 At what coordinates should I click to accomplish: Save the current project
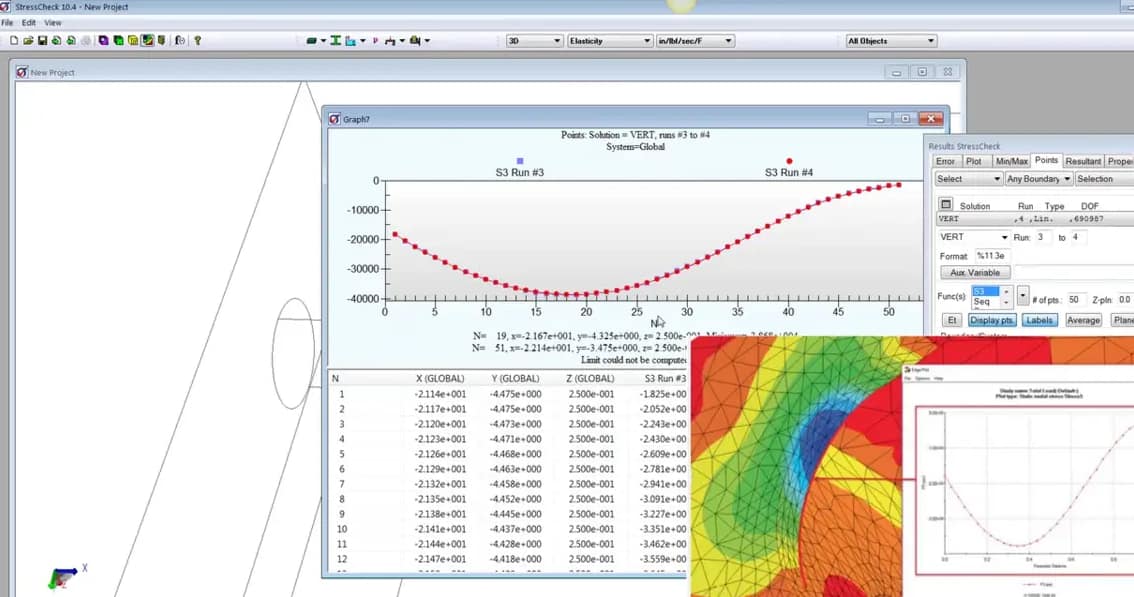[x=43, y=40]
